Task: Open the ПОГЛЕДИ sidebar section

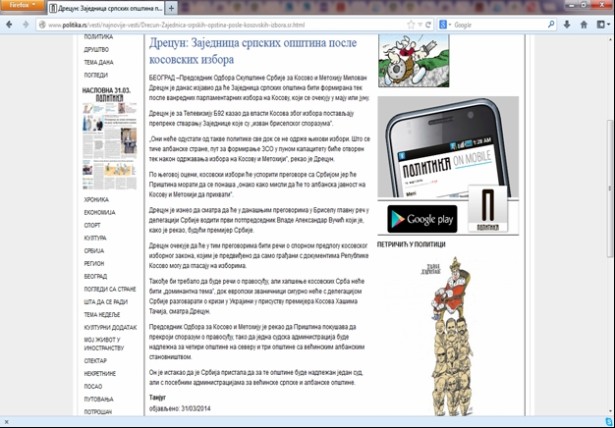Action: pos(96,75)
